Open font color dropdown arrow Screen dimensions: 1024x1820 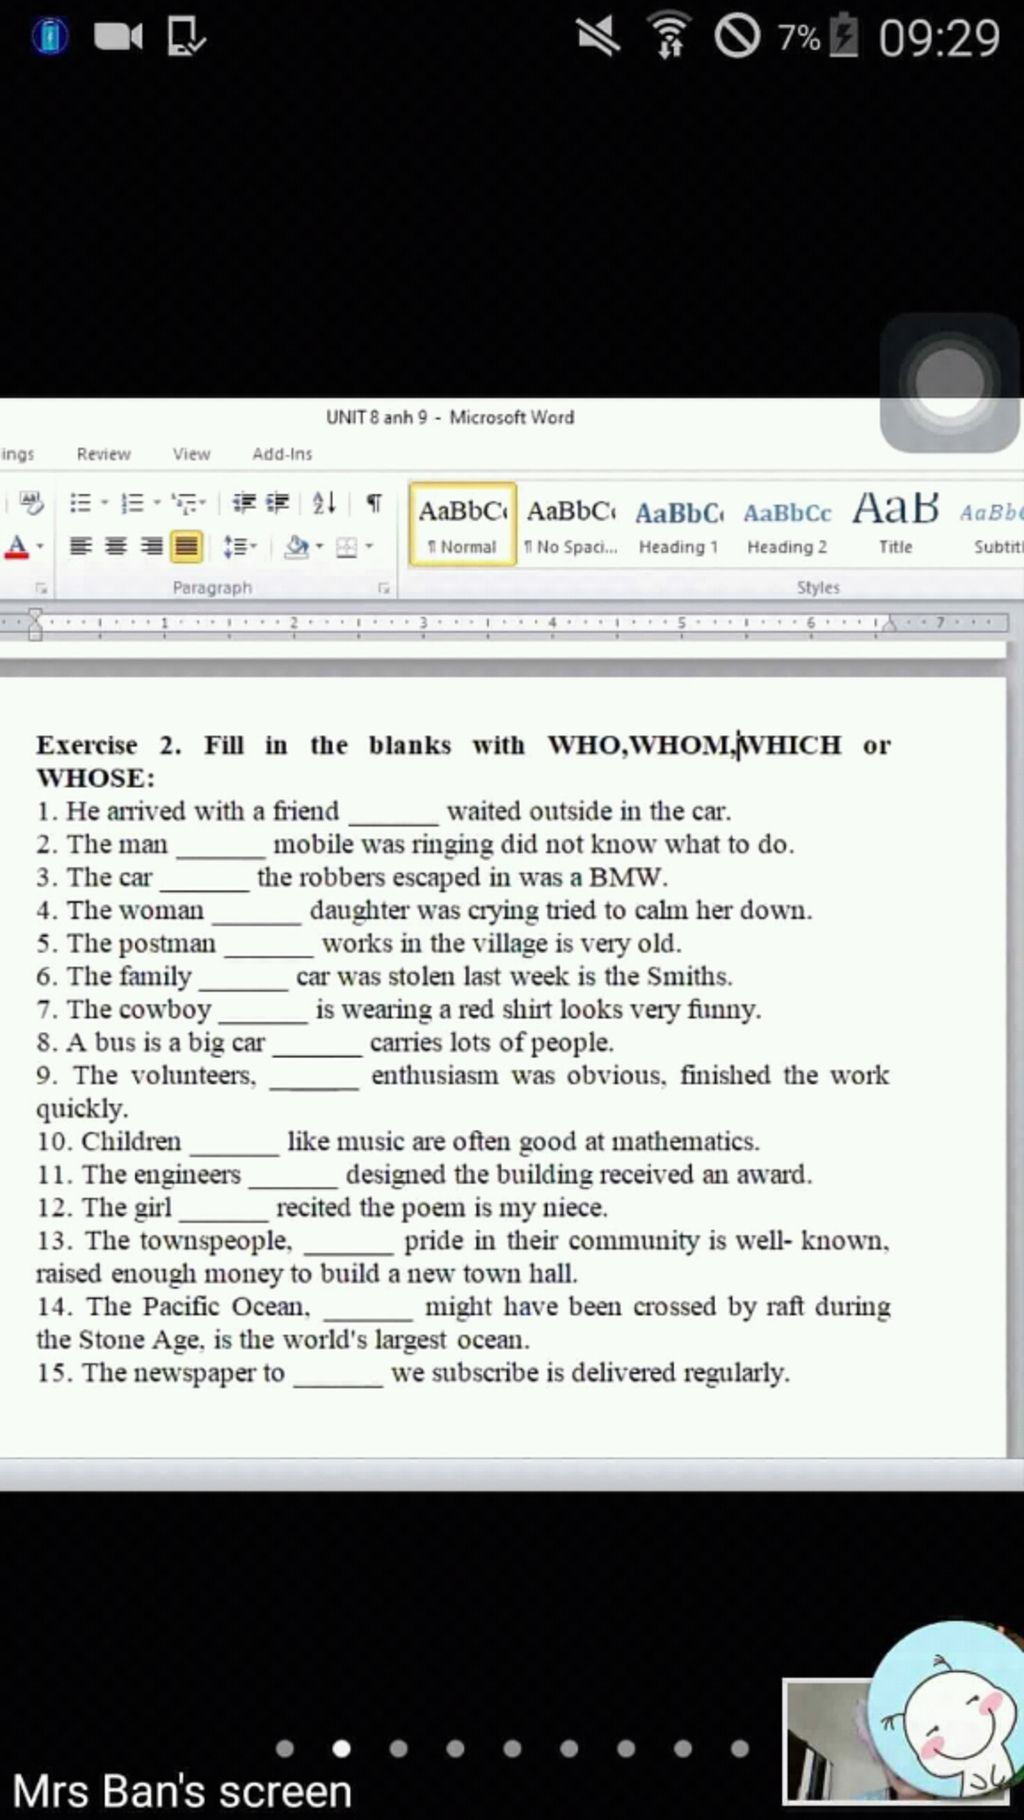(40, 547)
